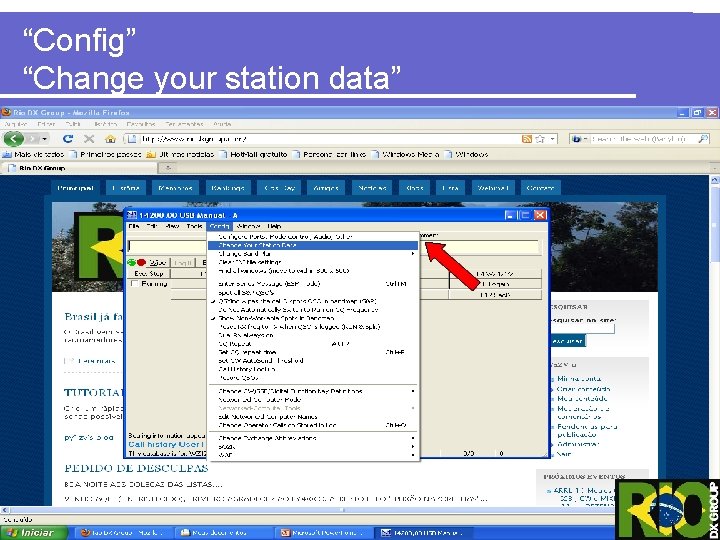Click the search magnifier icon in Firefox search box
This screenshot has width=720, height=540.
click(x=703, y=139)
